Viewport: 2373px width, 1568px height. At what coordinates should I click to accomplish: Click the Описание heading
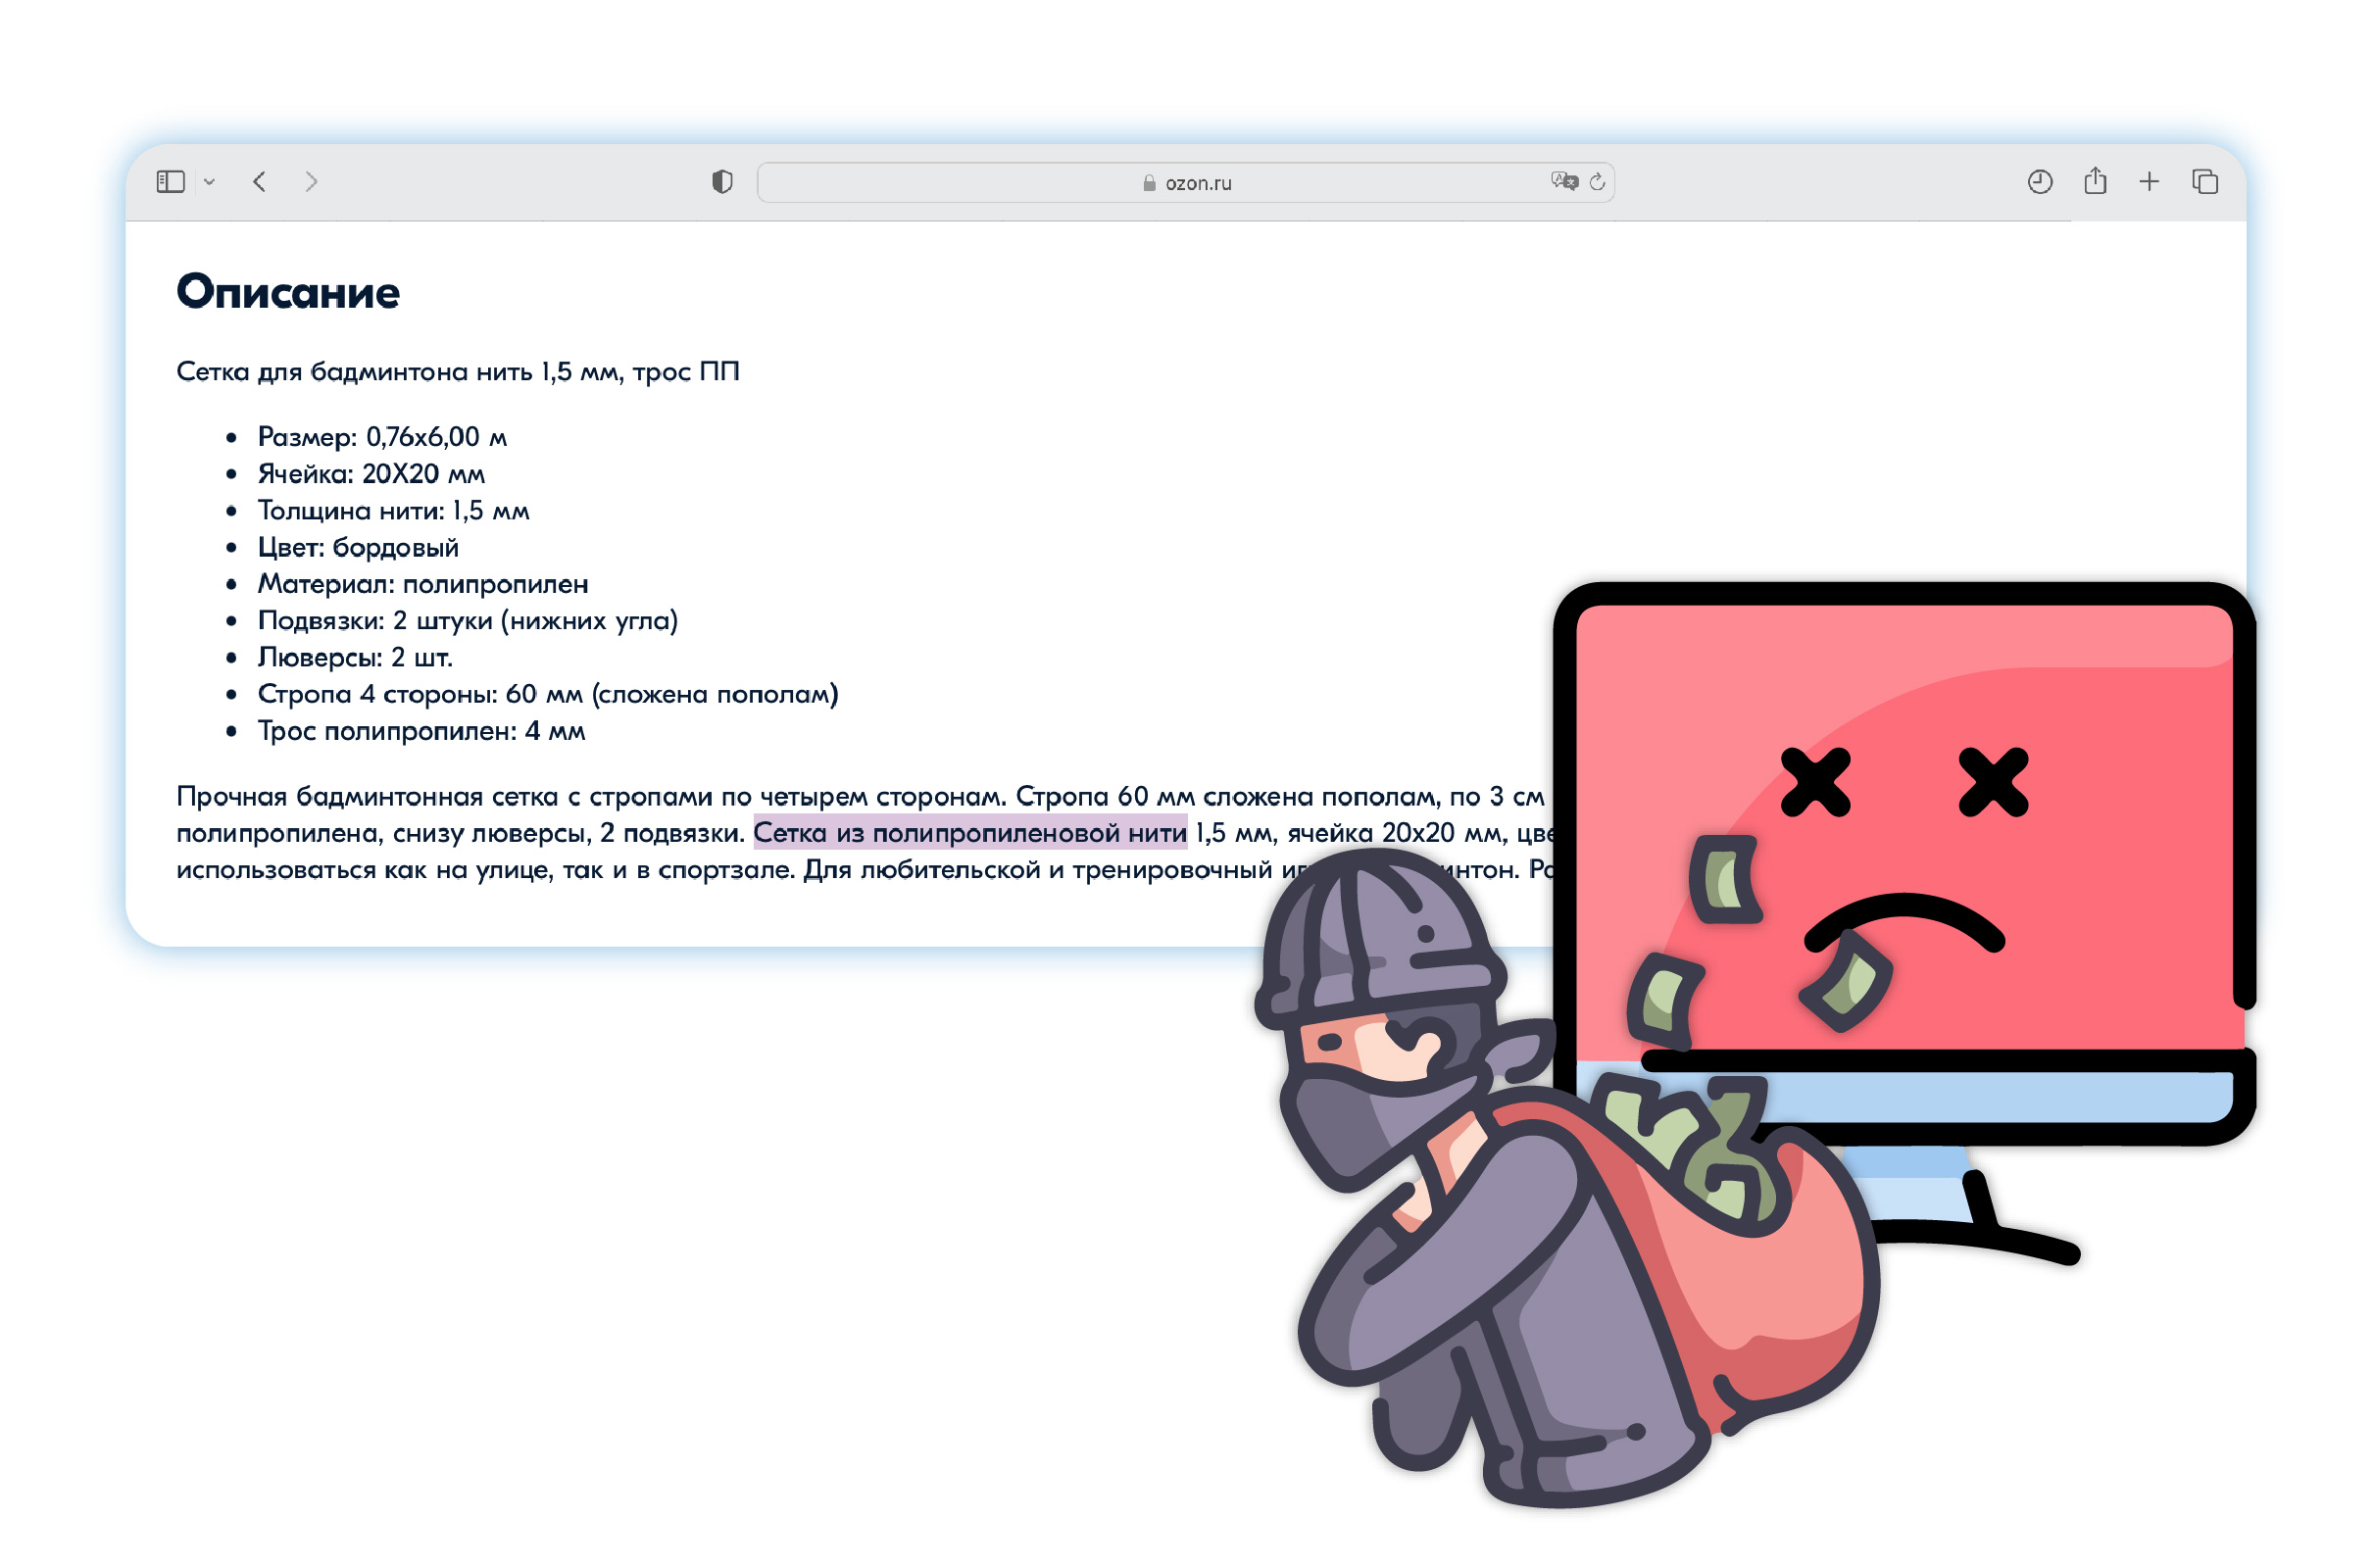288,292
